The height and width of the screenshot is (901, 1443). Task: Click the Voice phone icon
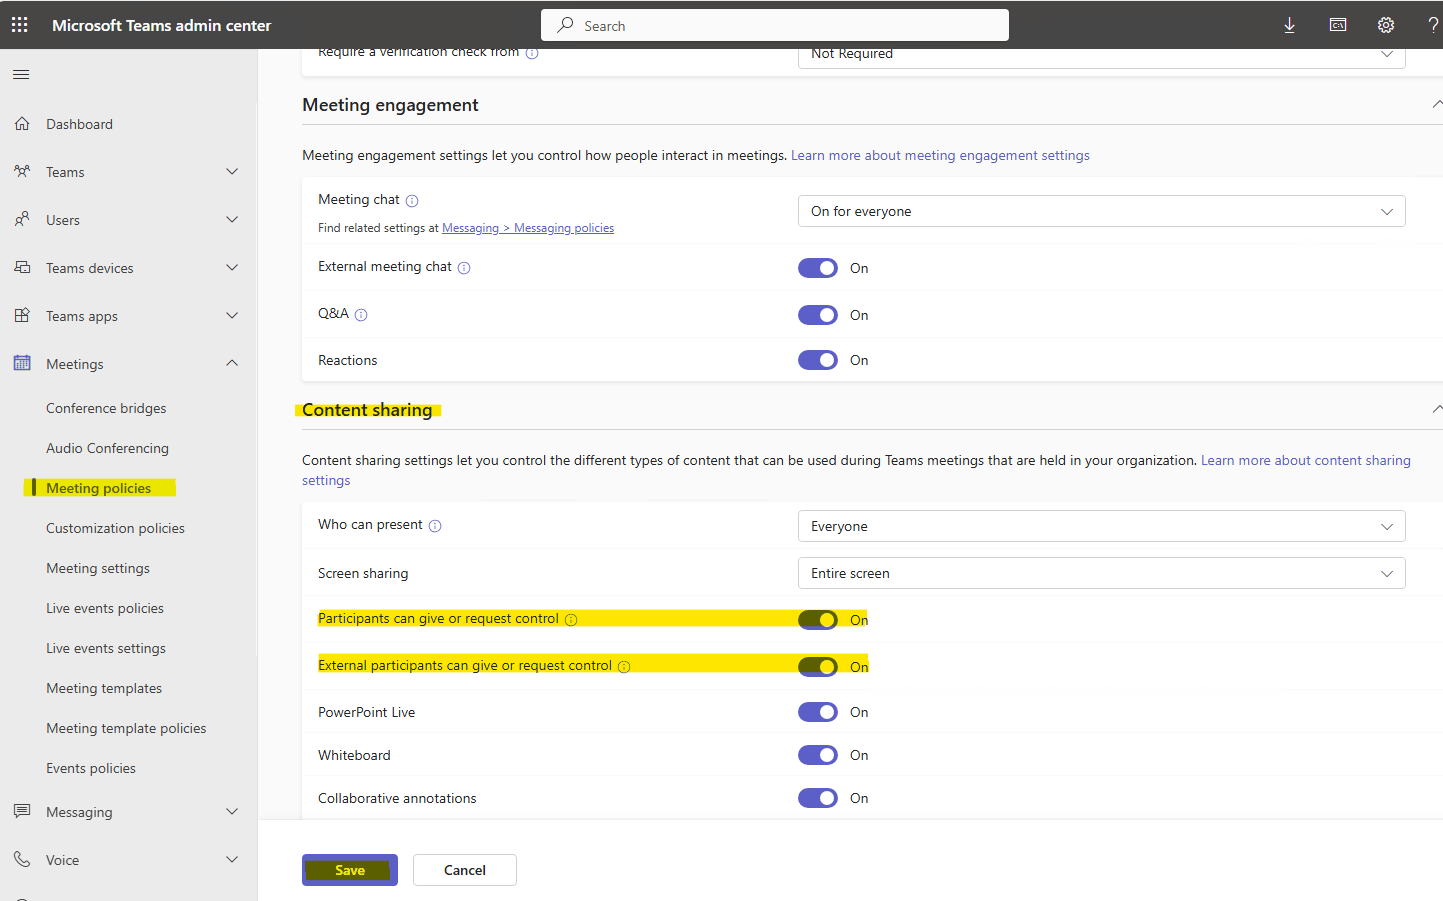tap(22, 860)
